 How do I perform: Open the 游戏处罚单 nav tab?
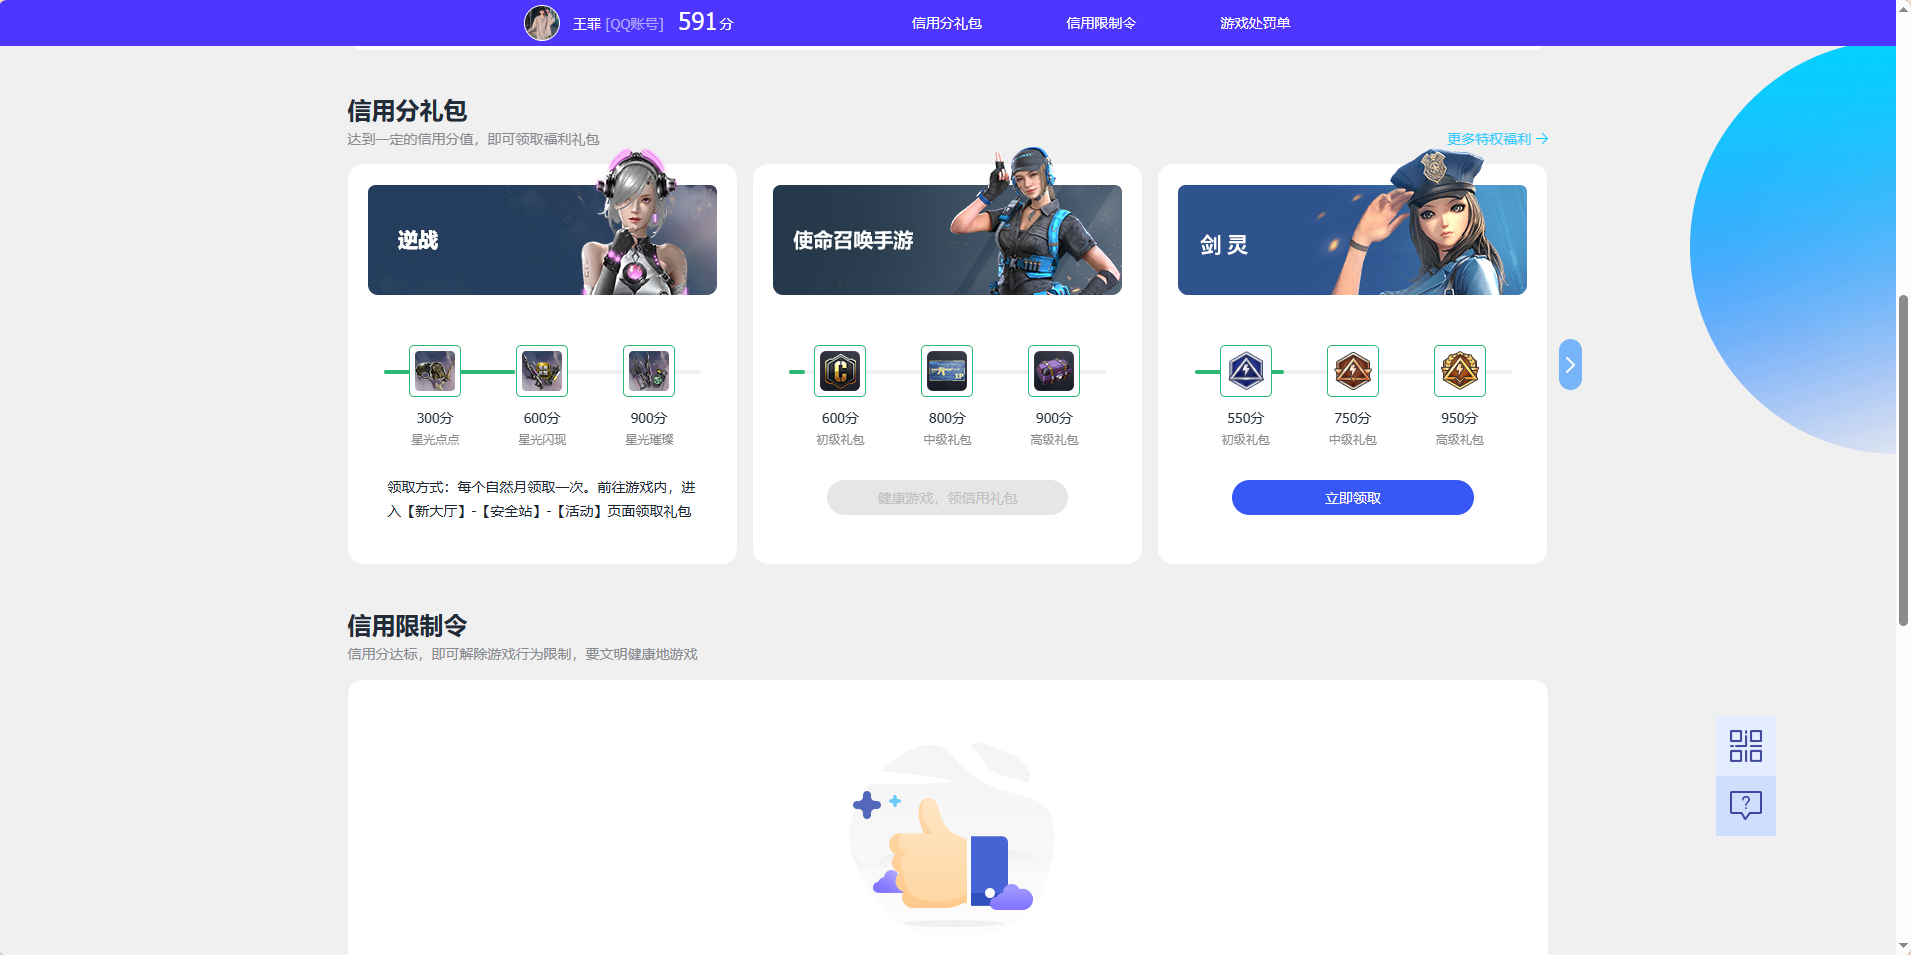coord(1254,23)
